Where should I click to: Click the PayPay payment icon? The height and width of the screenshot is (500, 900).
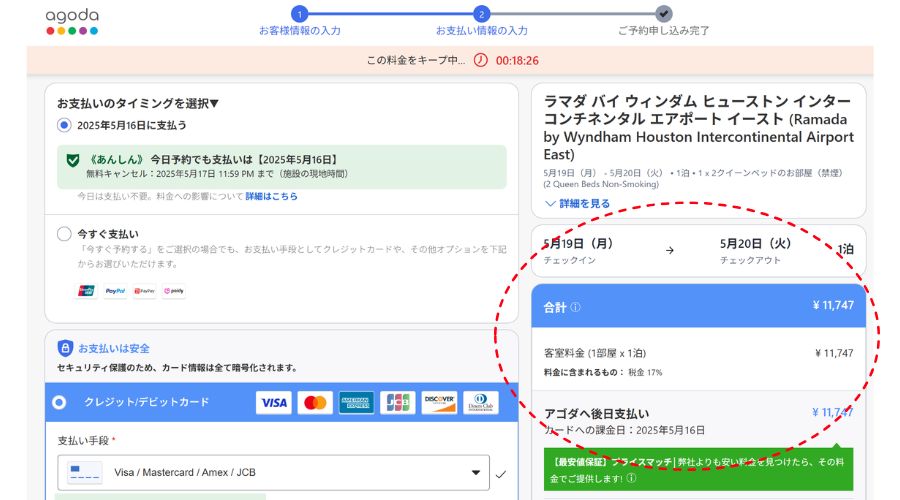pos(145,291)
